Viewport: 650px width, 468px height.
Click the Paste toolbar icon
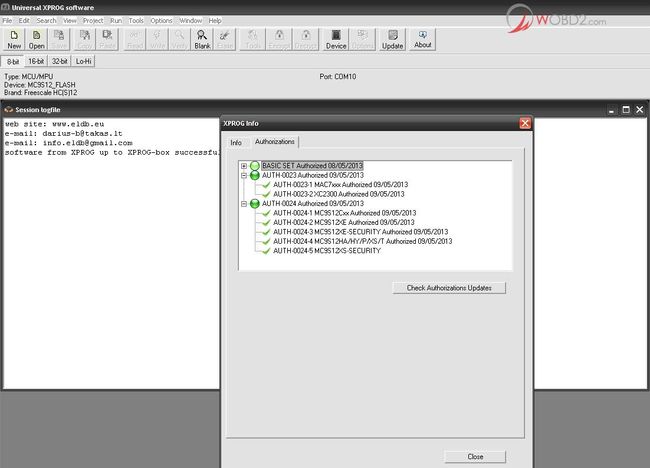[107, 39]
